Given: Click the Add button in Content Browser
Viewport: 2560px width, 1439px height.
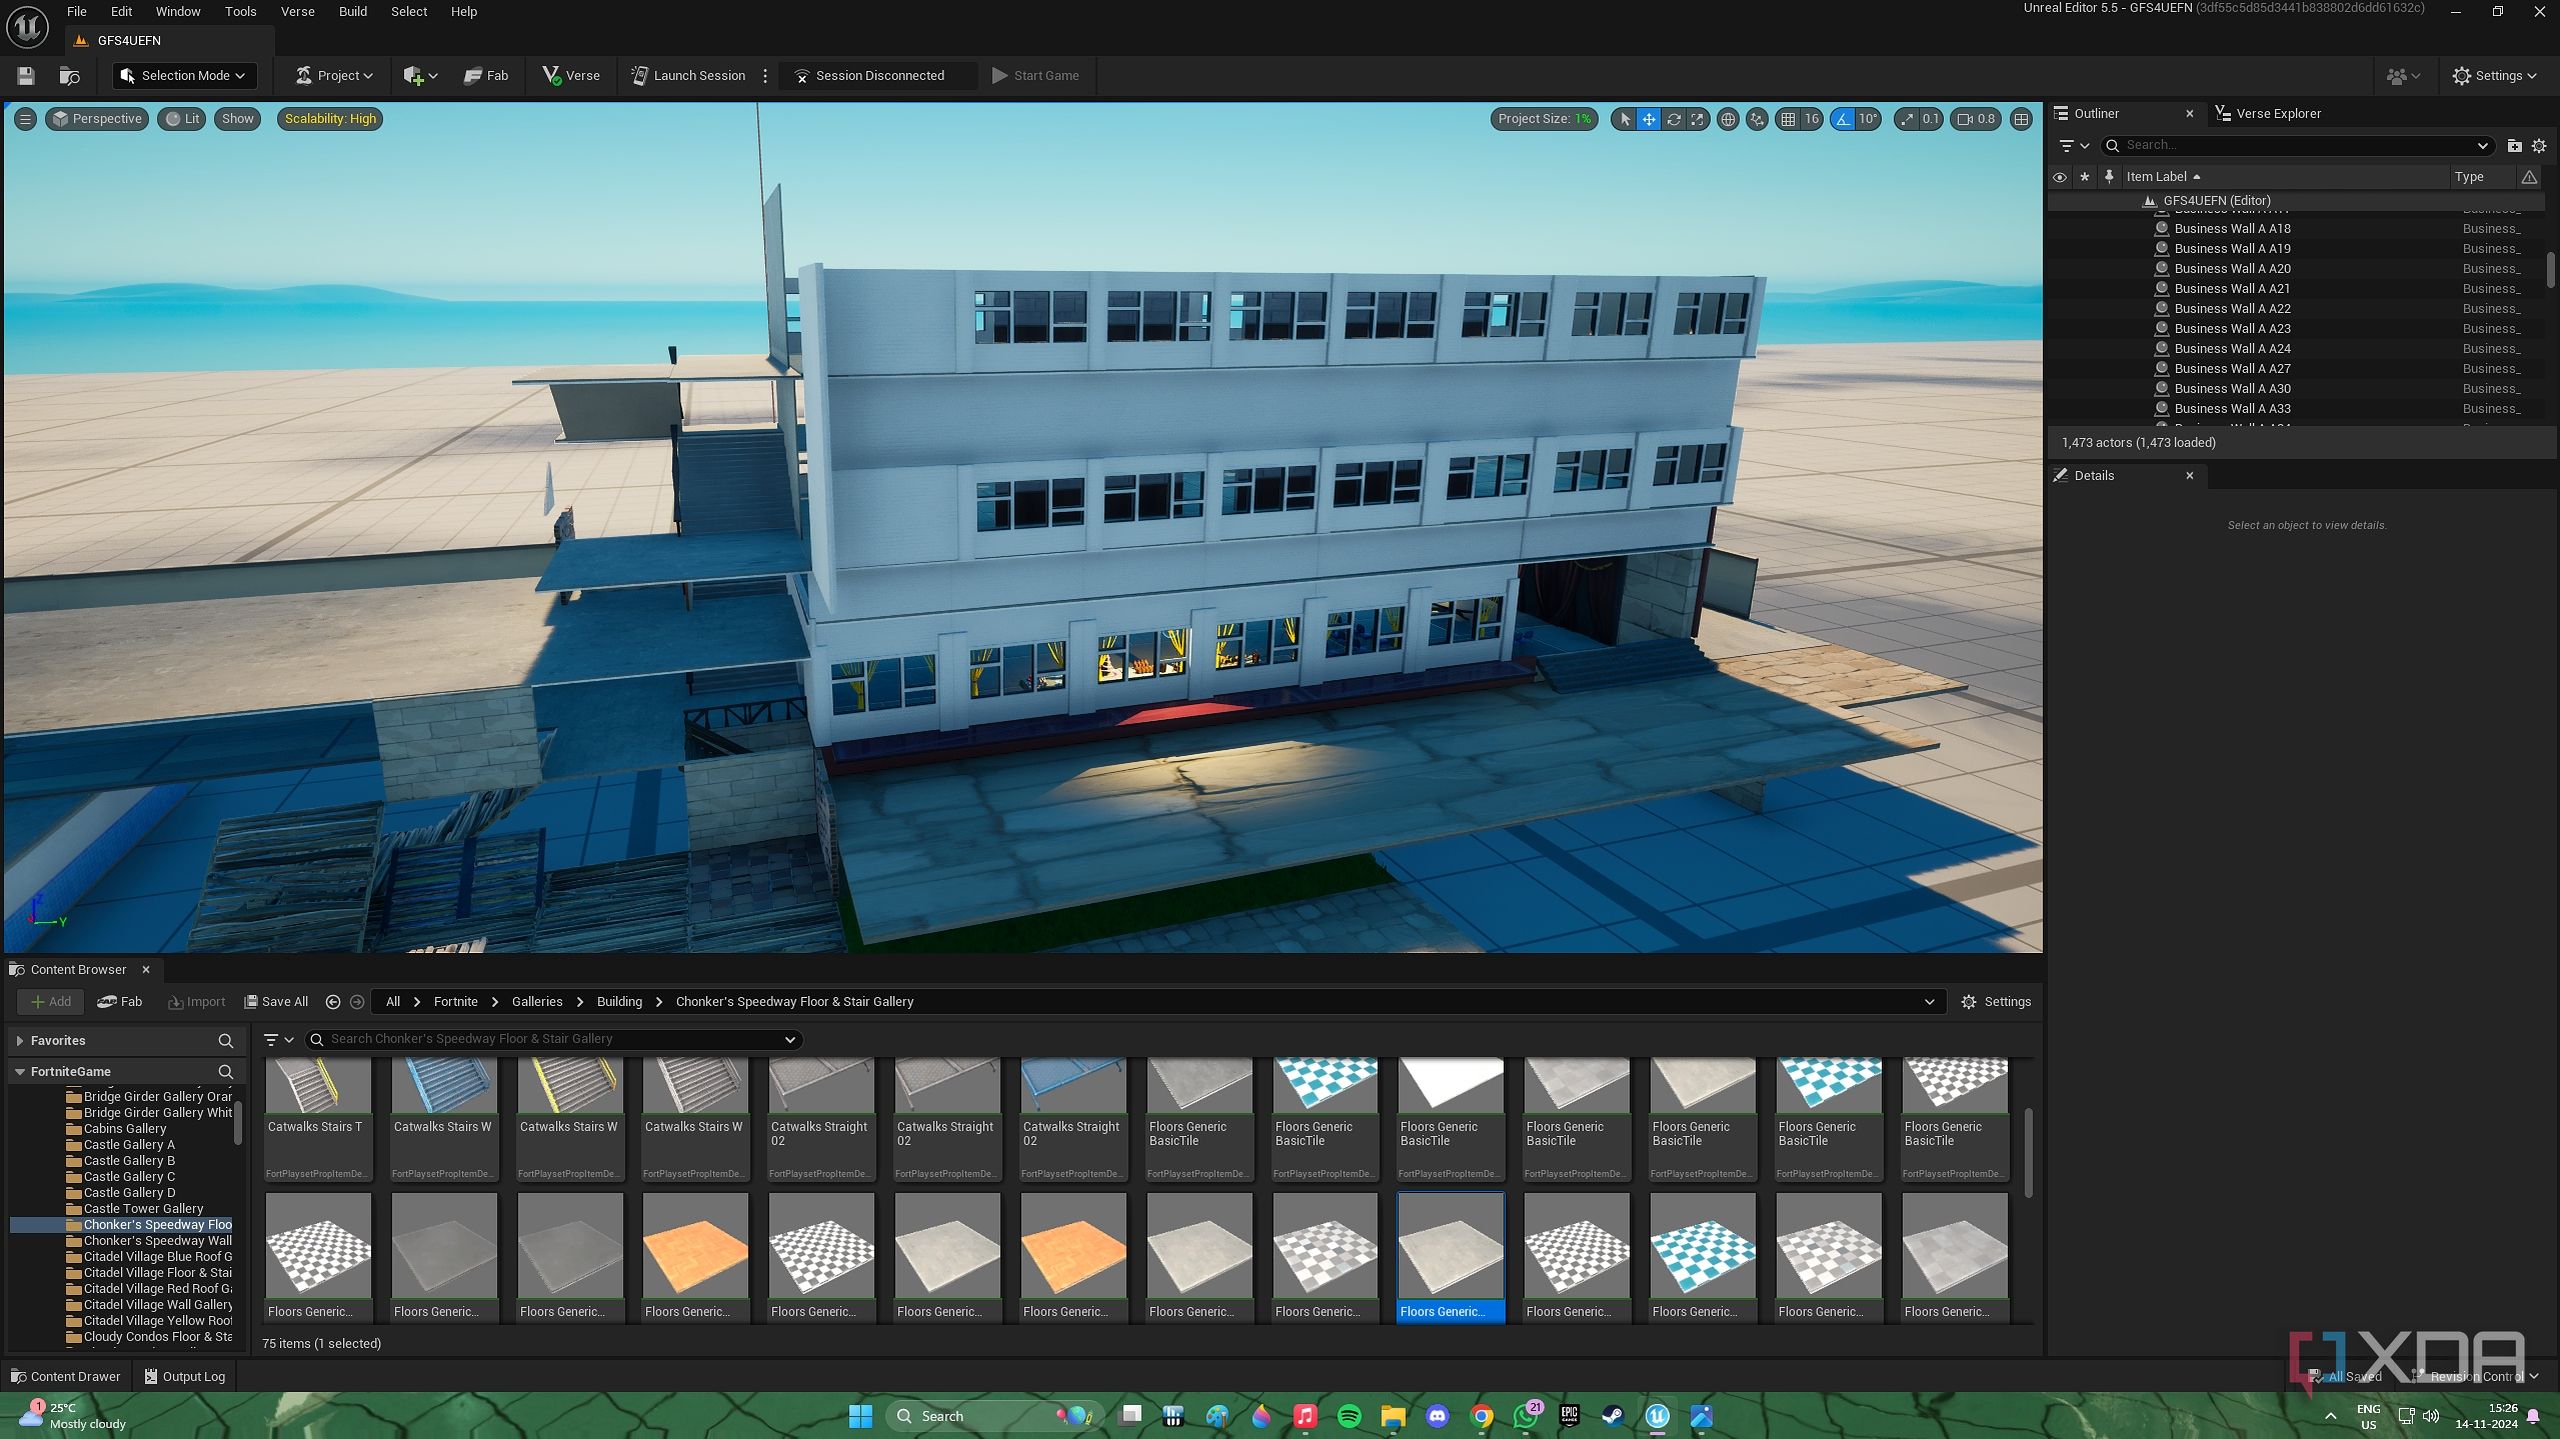Looking at the screenshot, I should [x=50, y=1002].
